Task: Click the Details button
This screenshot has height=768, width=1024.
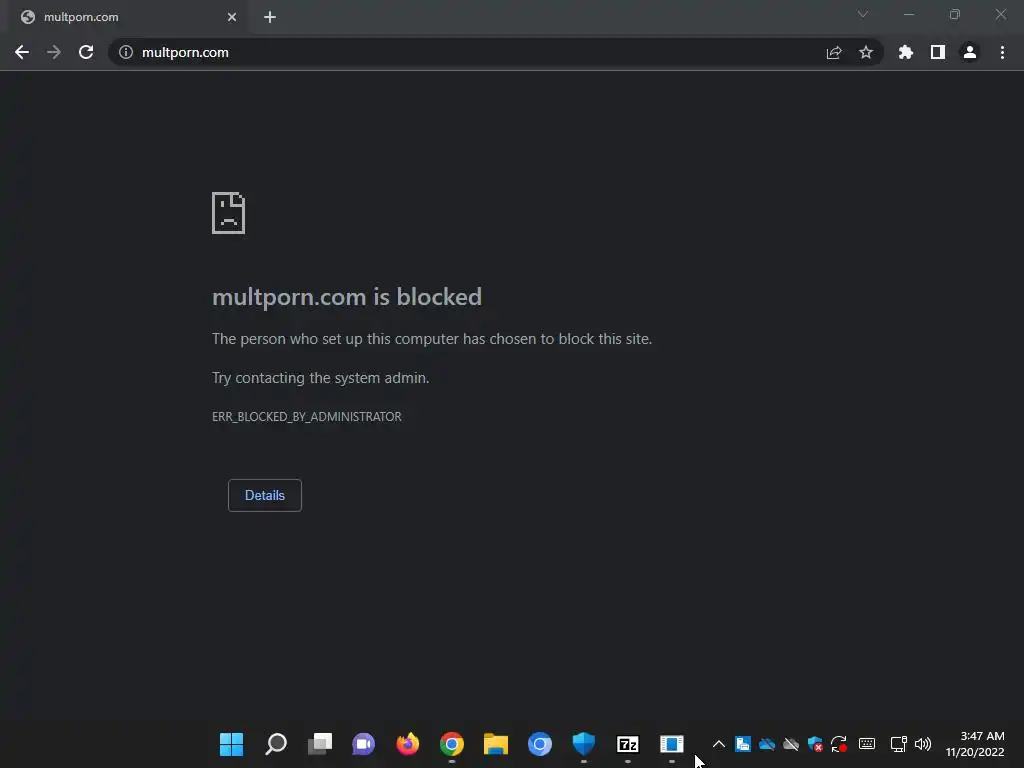Action: [x=264, y=495]
